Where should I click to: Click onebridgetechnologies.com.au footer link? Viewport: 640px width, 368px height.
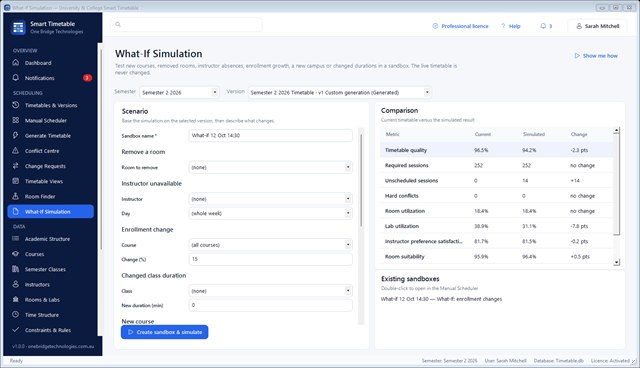[x=61, y=346]
